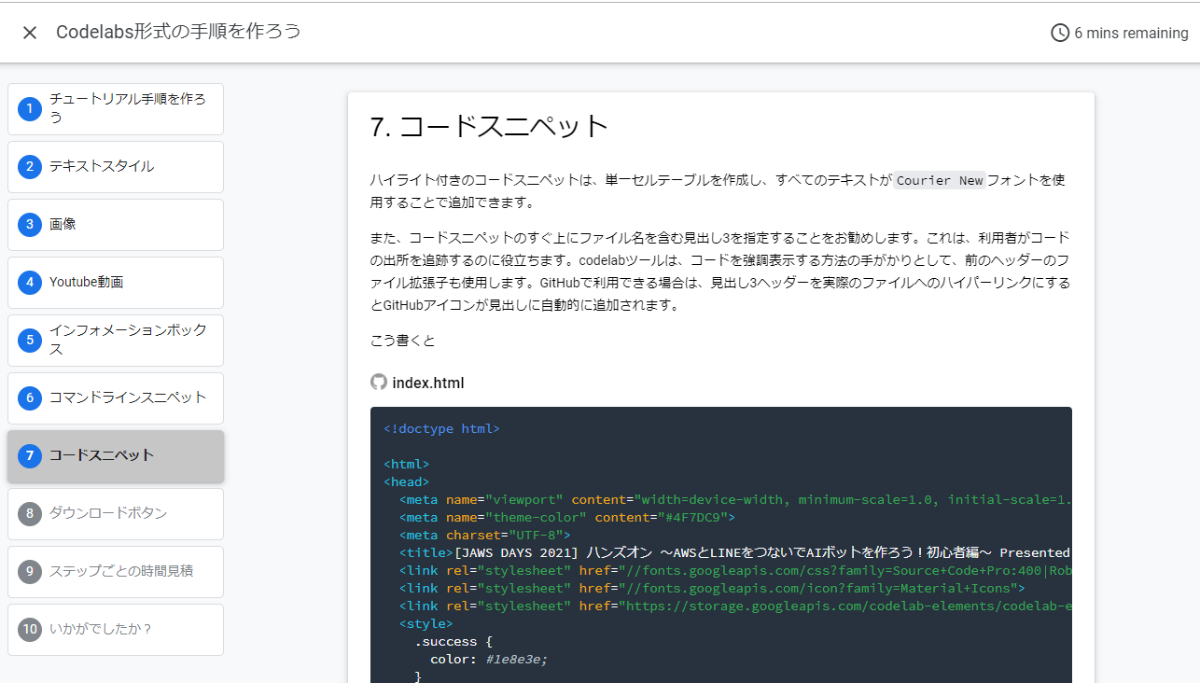Open the Youtube動画 step
Viewport: 1200px width, 683px height.
[116, 283]
